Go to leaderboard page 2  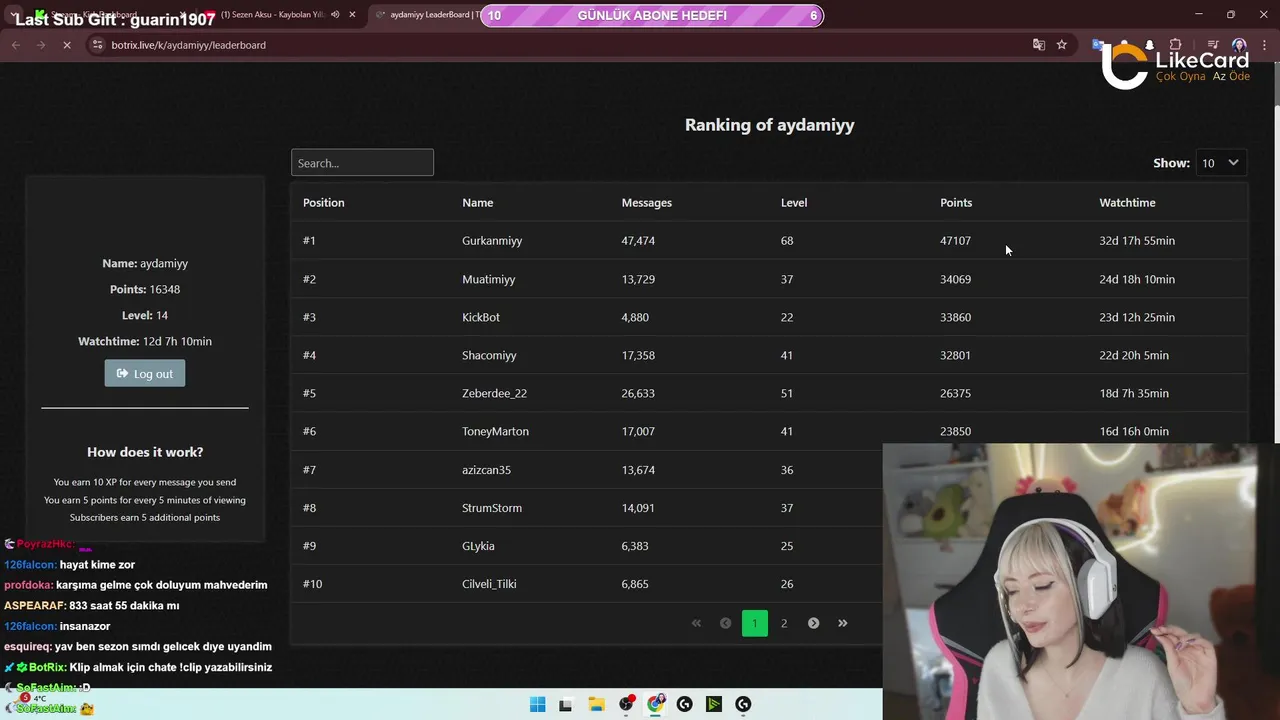tap(784, 623)
